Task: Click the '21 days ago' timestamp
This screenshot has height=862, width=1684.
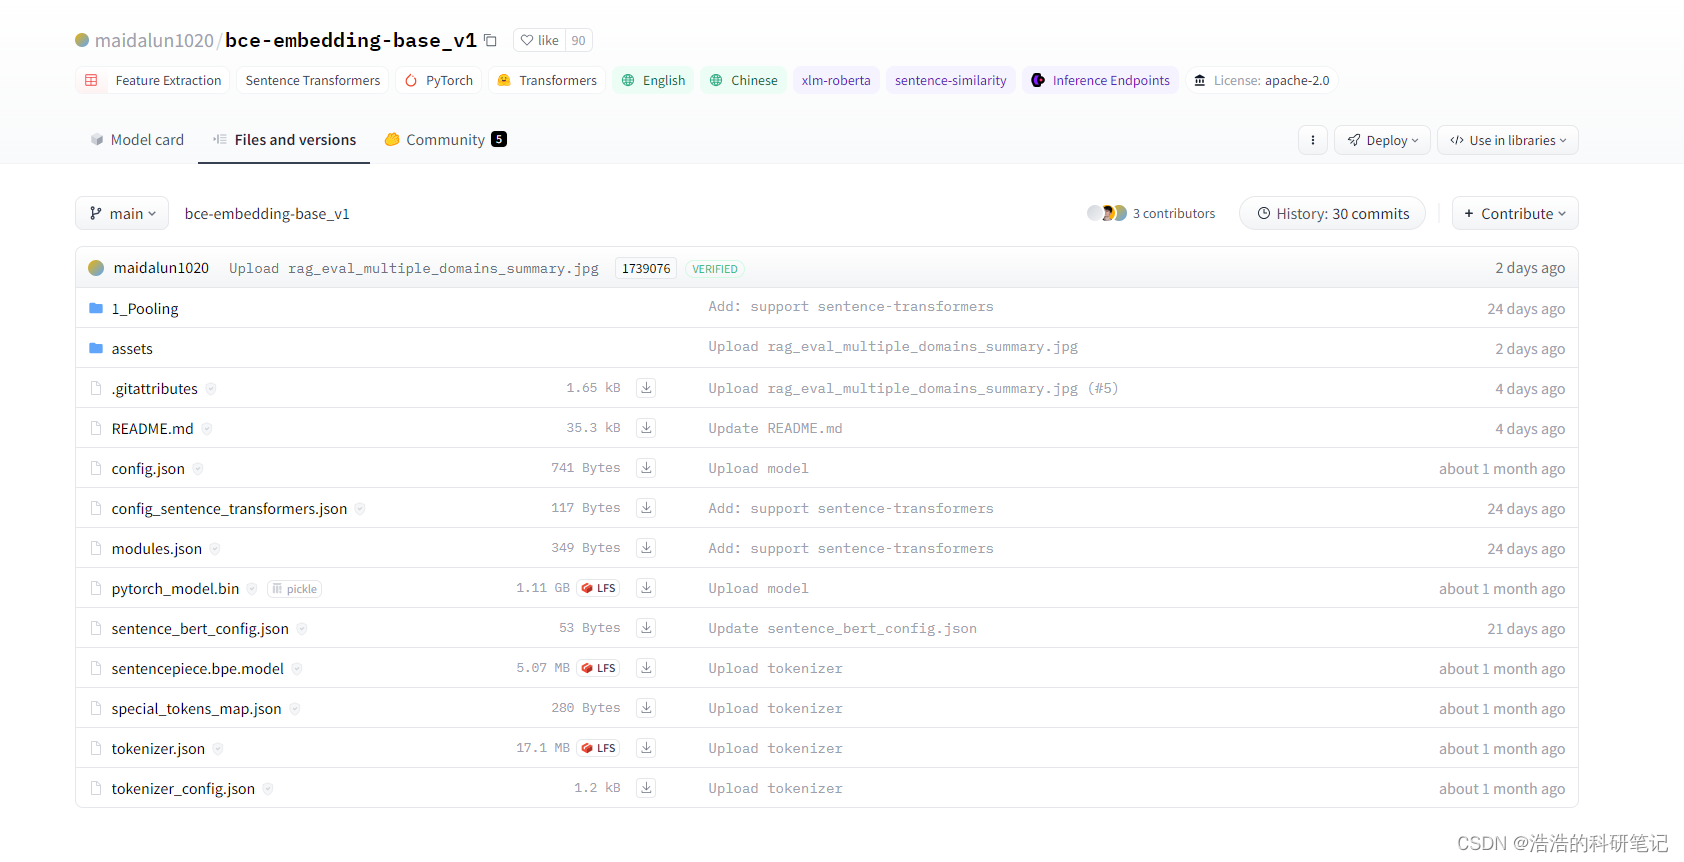Action: (x=1526, y=628)
